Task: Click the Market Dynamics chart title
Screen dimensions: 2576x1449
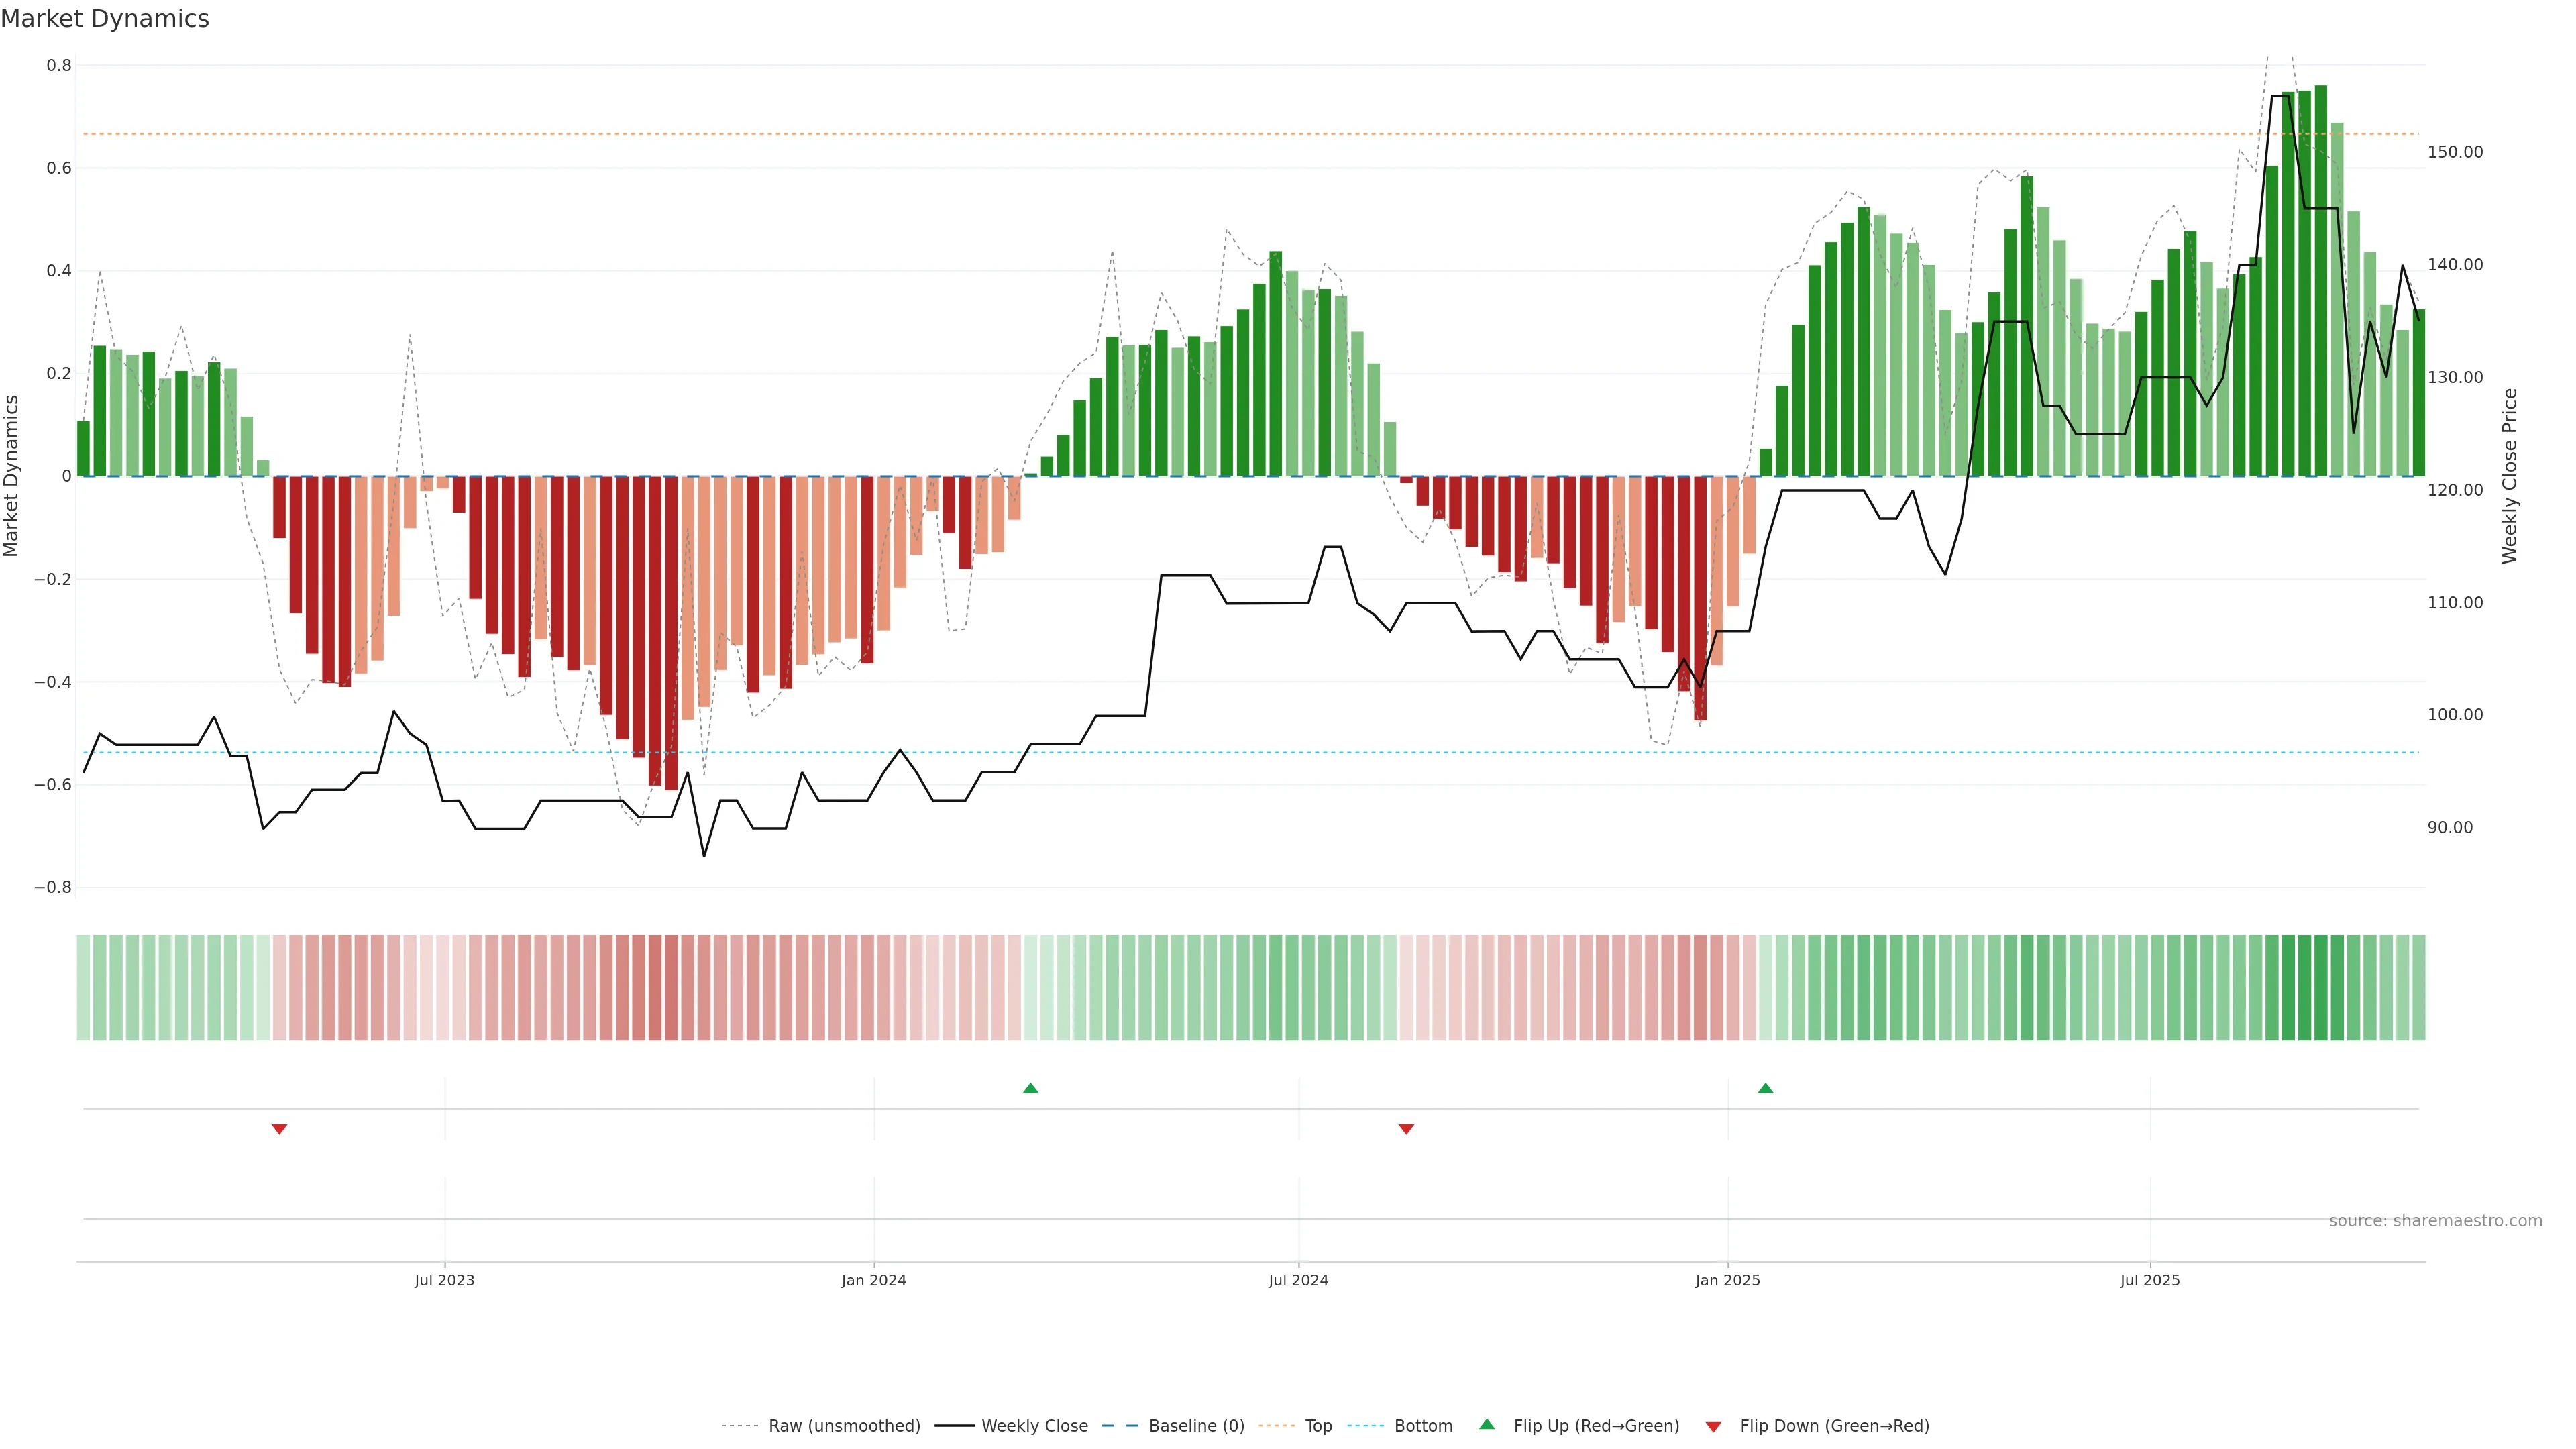Action: tap(105, 19)
